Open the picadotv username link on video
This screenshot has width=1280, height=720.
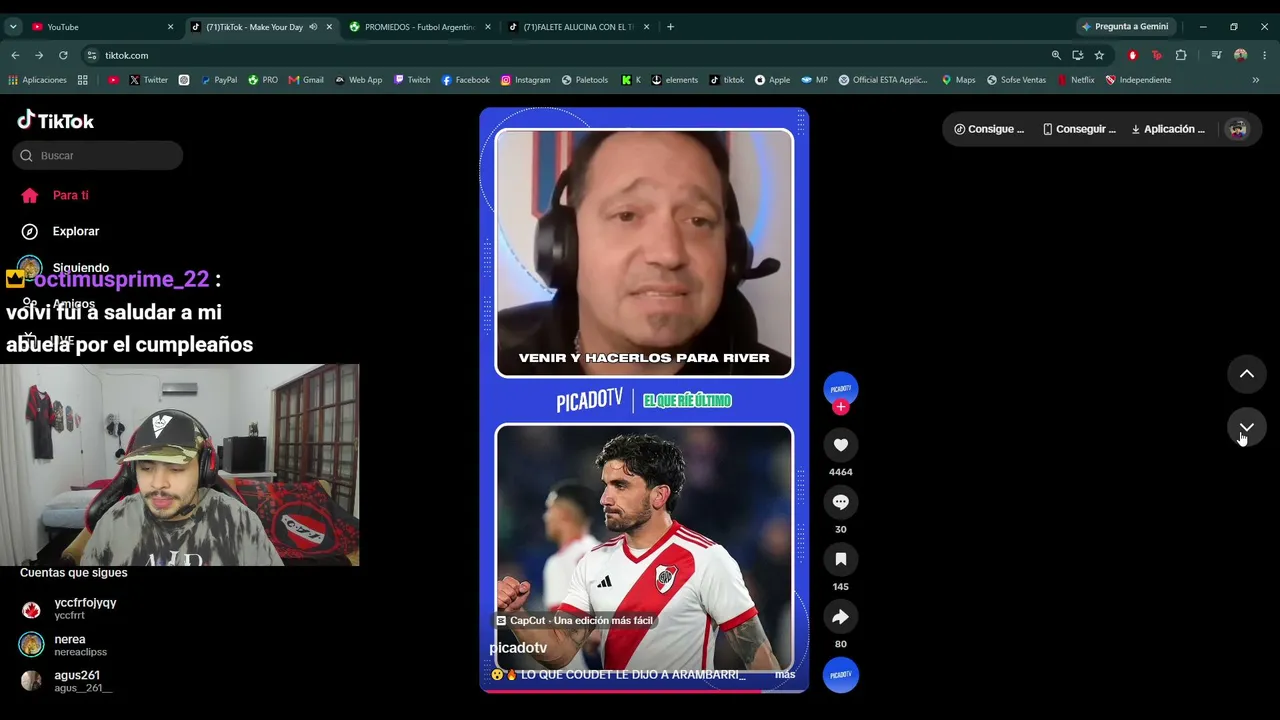[518, 648]
